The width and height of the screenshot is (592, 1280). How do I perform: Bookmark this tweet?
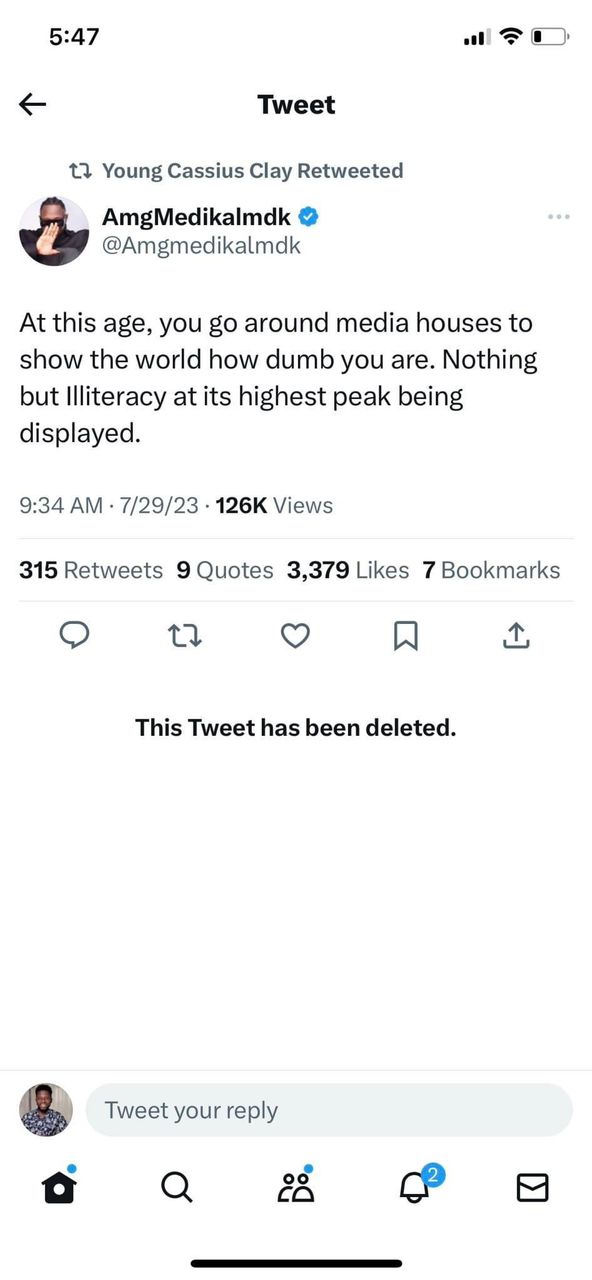click(x=405, y=635)
